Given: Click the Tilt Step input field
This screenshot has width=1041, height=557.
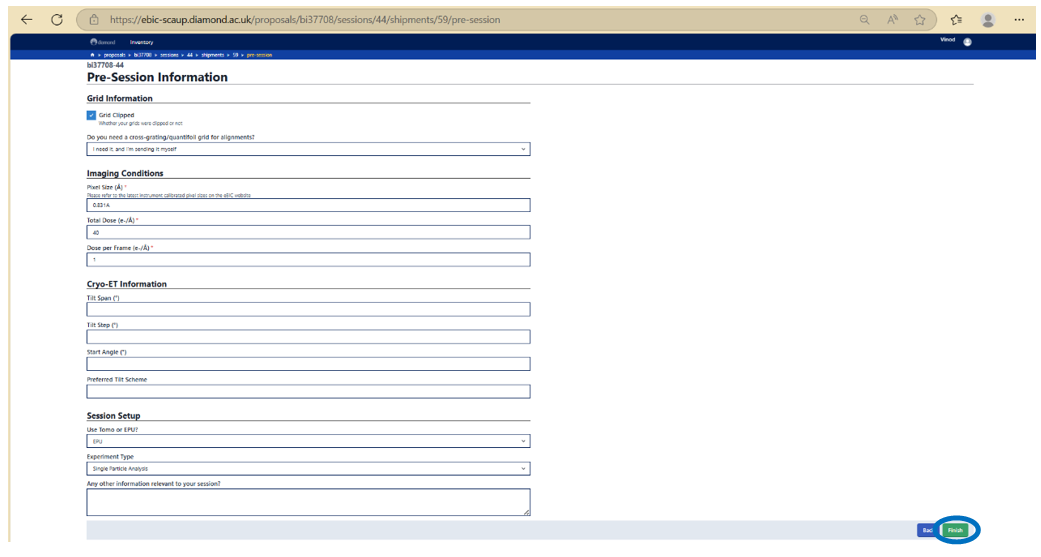Looking at the screenshot, I should pyautogui.click(x=308, y=337).
